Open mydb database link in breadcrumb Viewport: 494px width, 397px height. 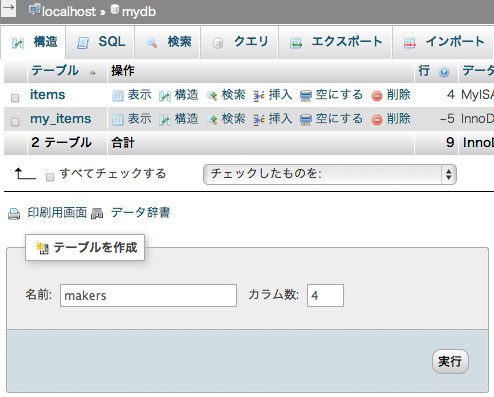point(139,12)
